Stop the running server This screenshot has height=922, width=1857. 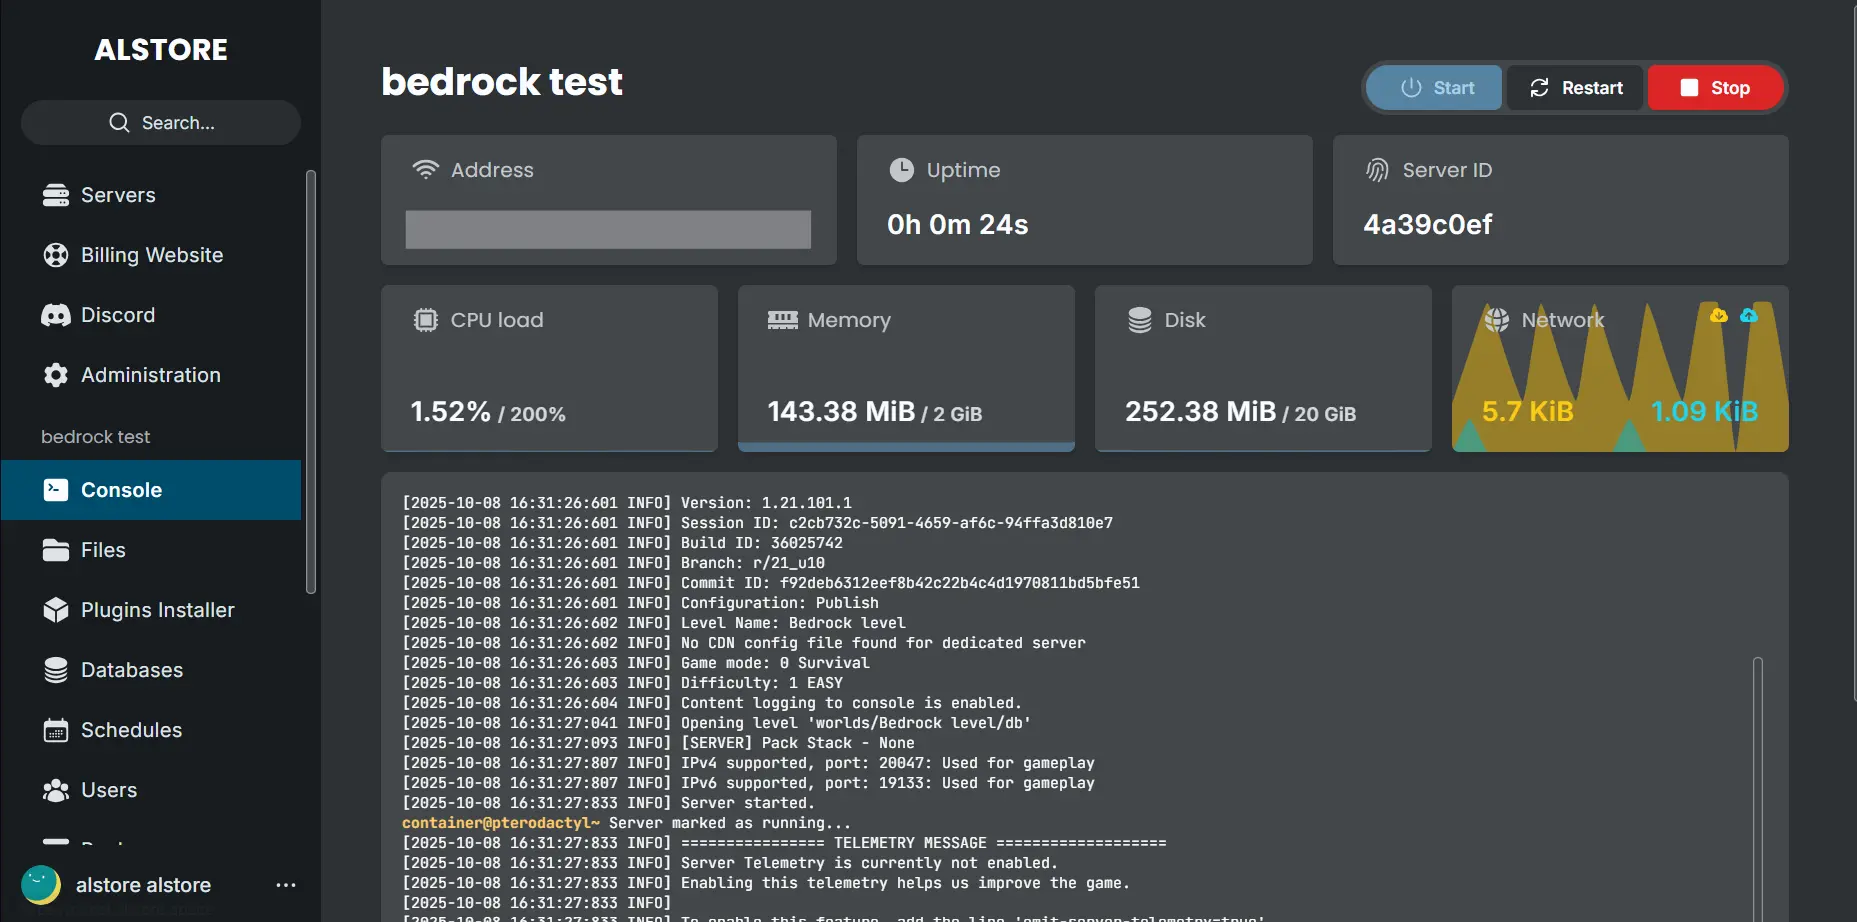(1715, 88)
